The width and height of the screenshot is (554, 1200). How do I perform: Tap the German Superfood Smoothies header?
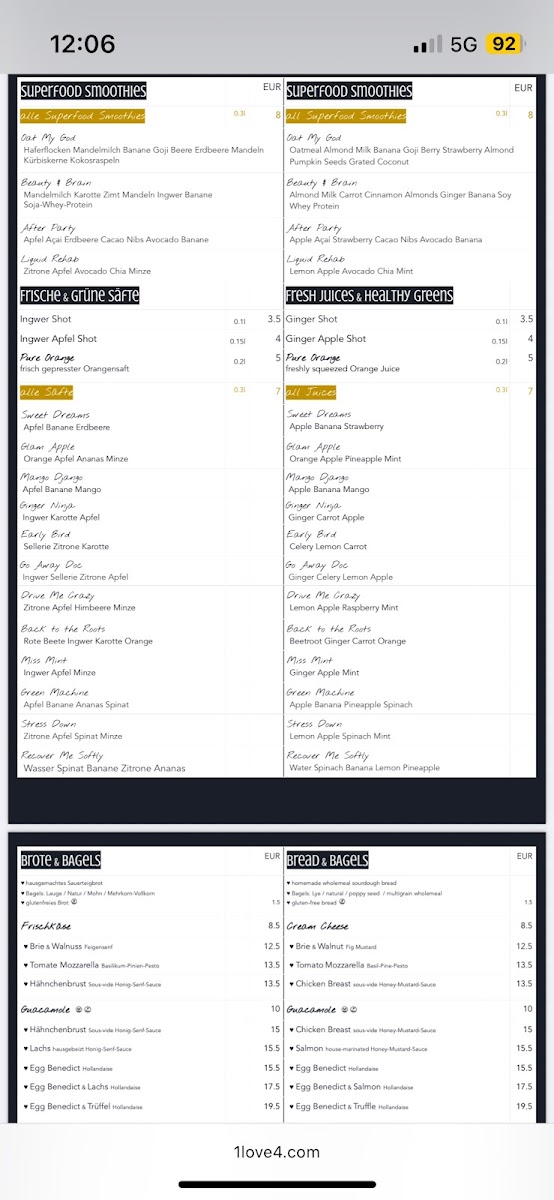83,91
